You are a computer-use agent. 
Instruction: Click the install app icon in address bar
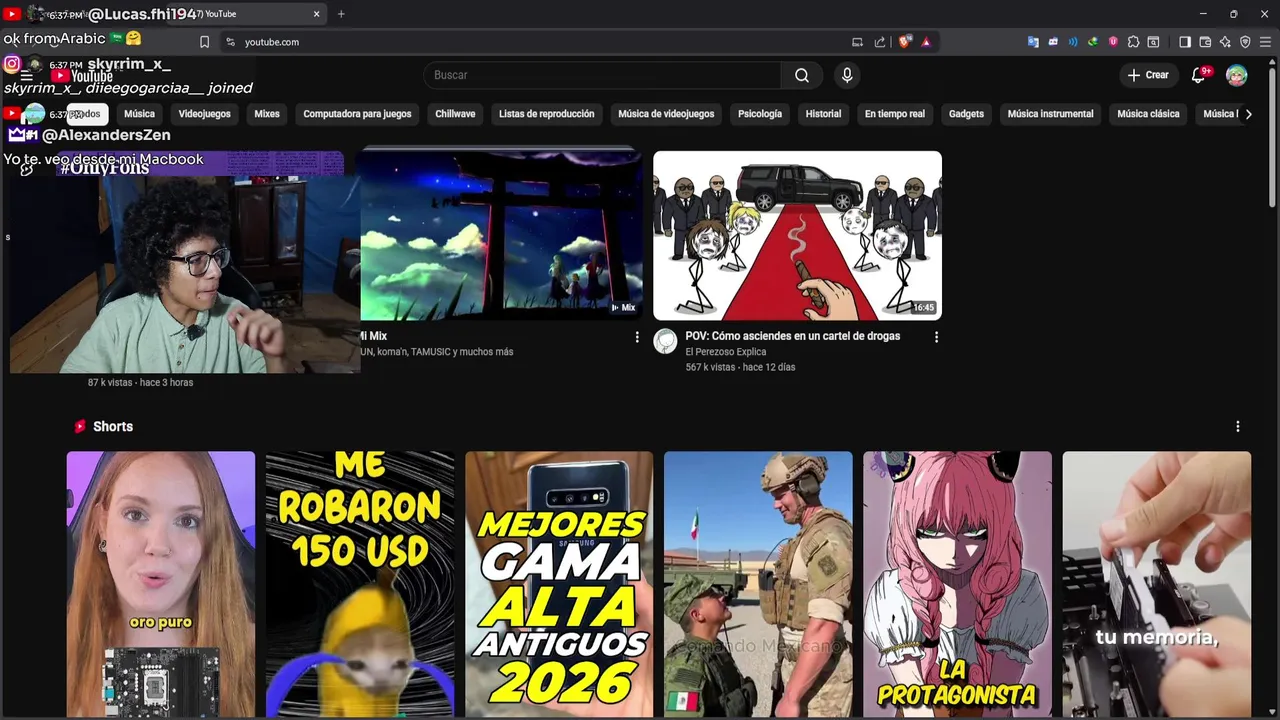(857, 42)
